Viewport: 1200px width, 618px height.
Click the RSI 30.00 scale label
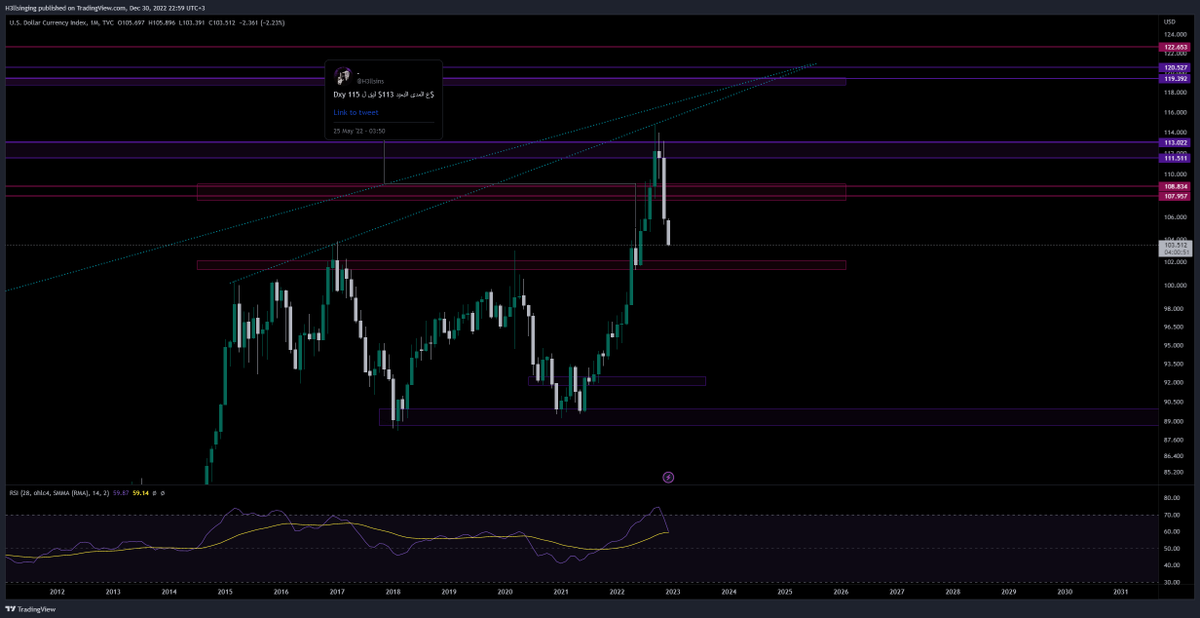pyautogui.click(x=1173, y=582)
